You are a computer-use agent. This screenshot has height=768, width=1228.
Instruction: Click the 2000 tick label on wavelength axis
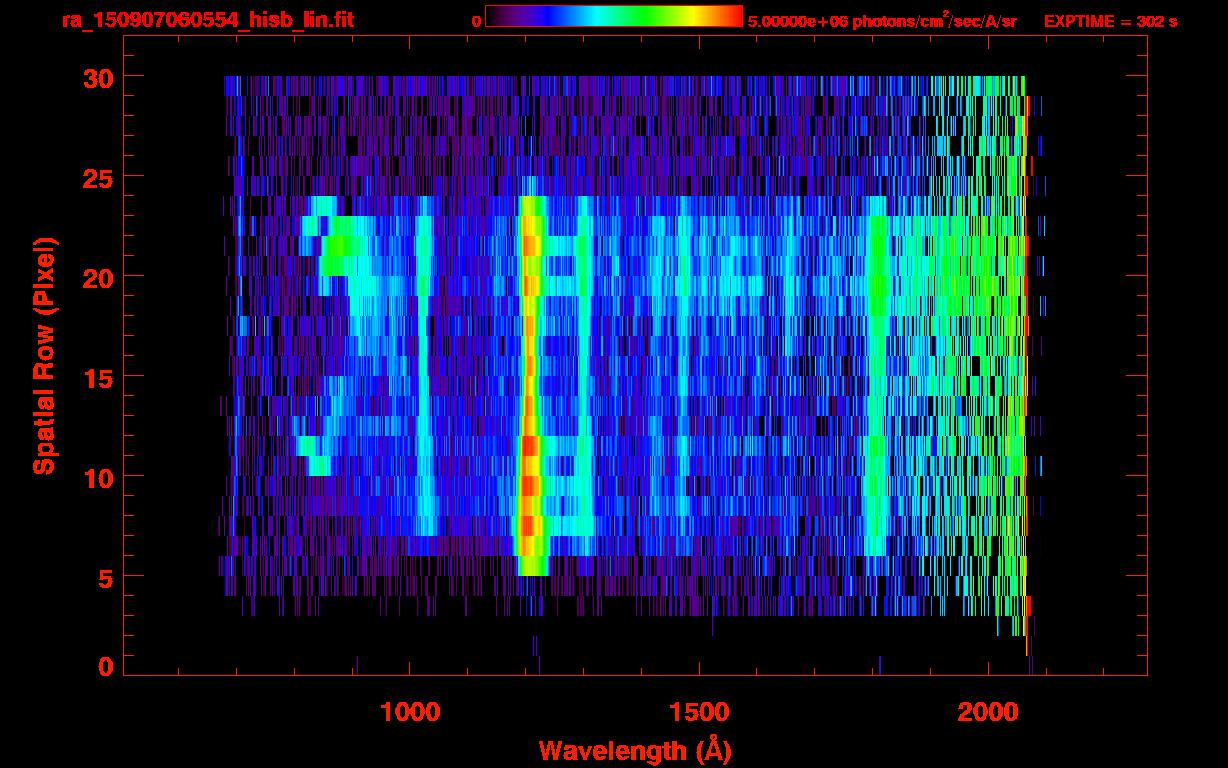point(988,712)
